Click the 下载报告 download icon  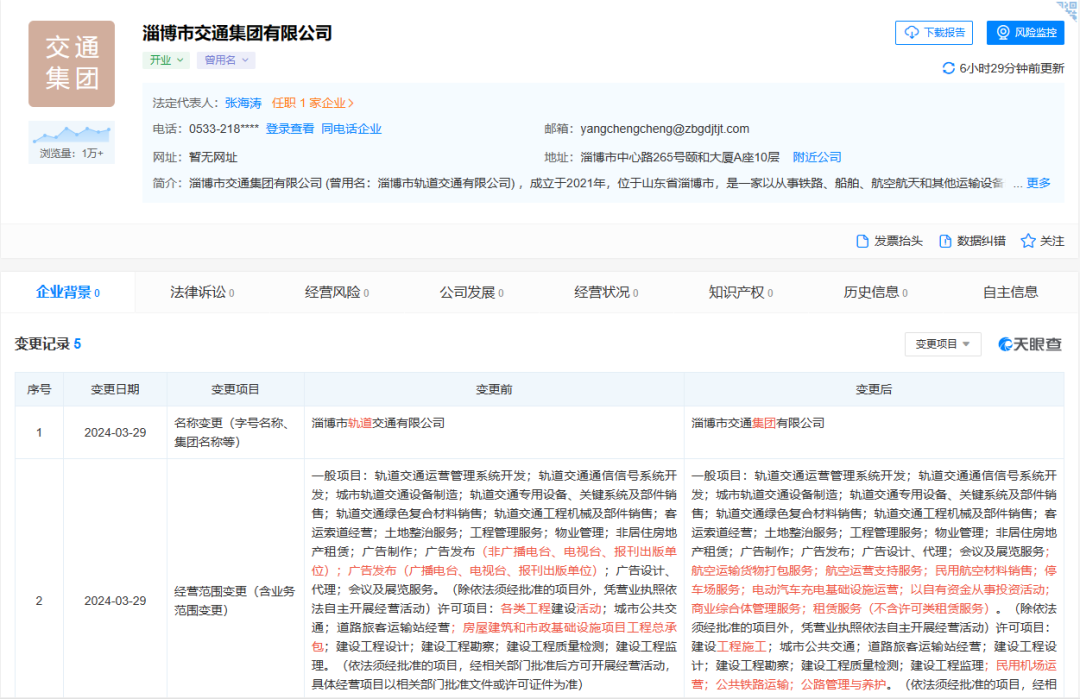[911, 32]
